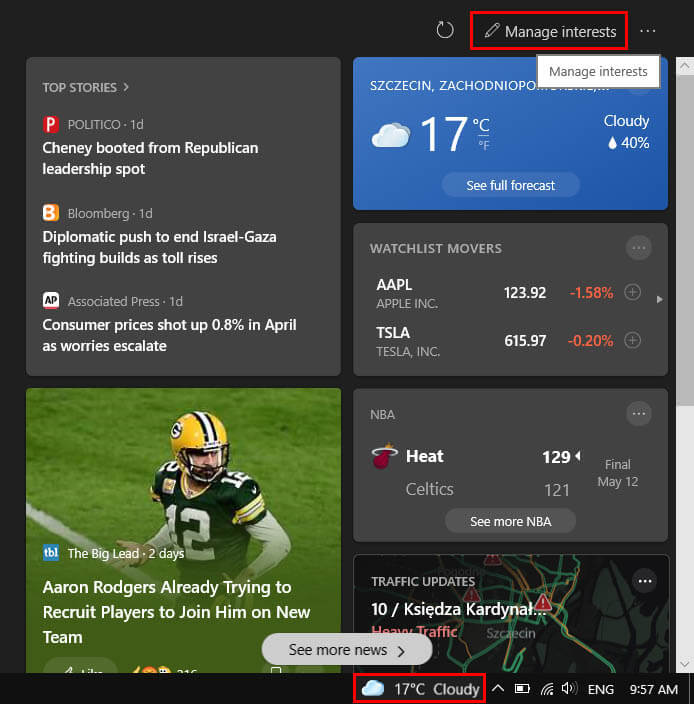Click Szczecin location header in weather card
Screen dimensions: 694x704
pos(489,85)
